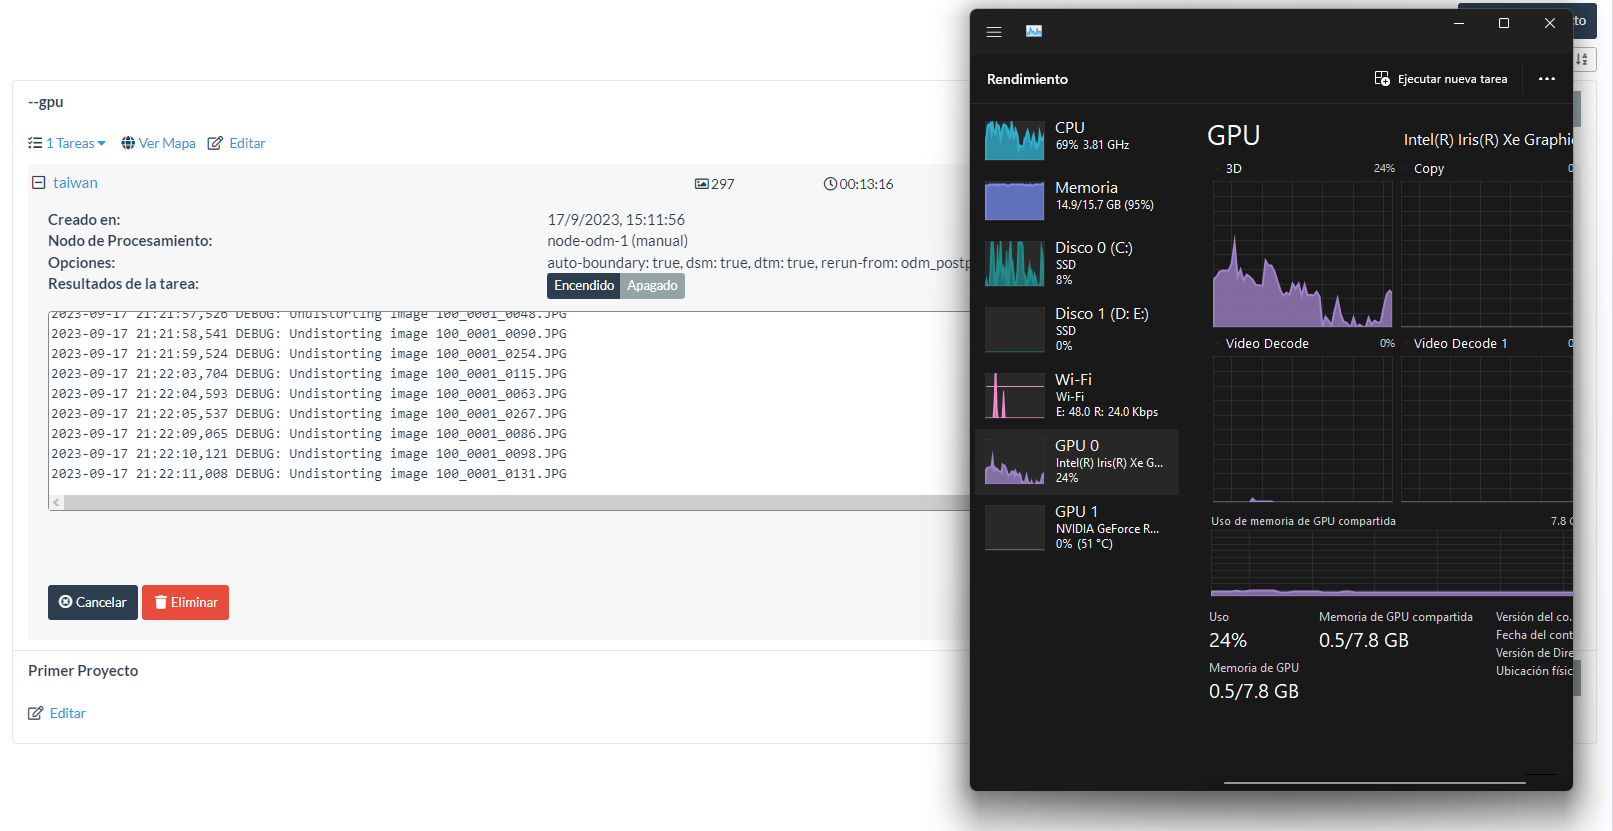The height and width of the screenshot is (831, 1613).
Task: Click the pencil icon under Primer Proyecto
Action: tap(36, 713)
